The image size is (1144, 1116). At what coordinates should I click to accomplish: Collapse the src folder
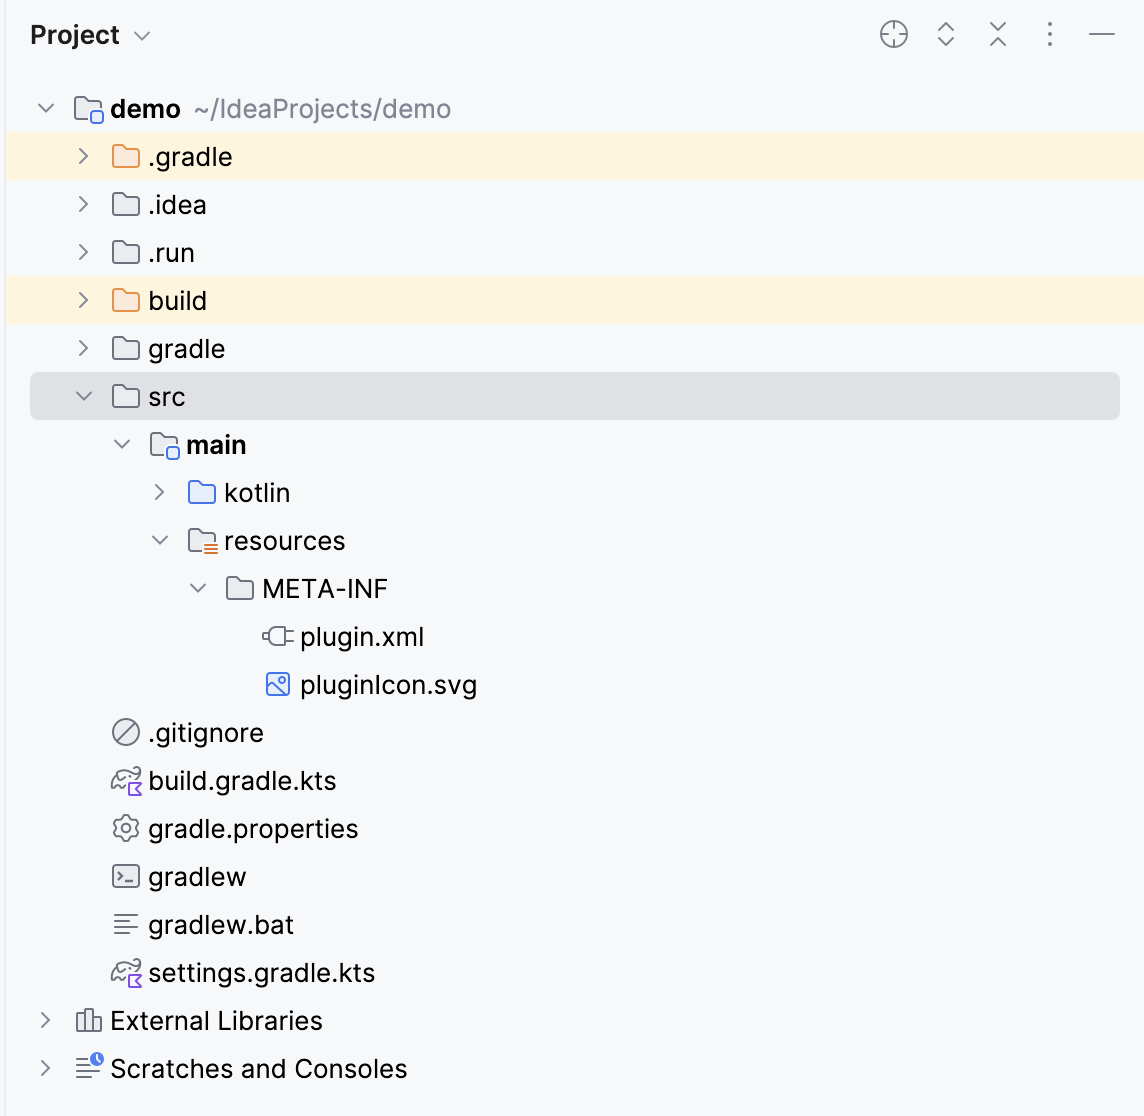[84, 397]
